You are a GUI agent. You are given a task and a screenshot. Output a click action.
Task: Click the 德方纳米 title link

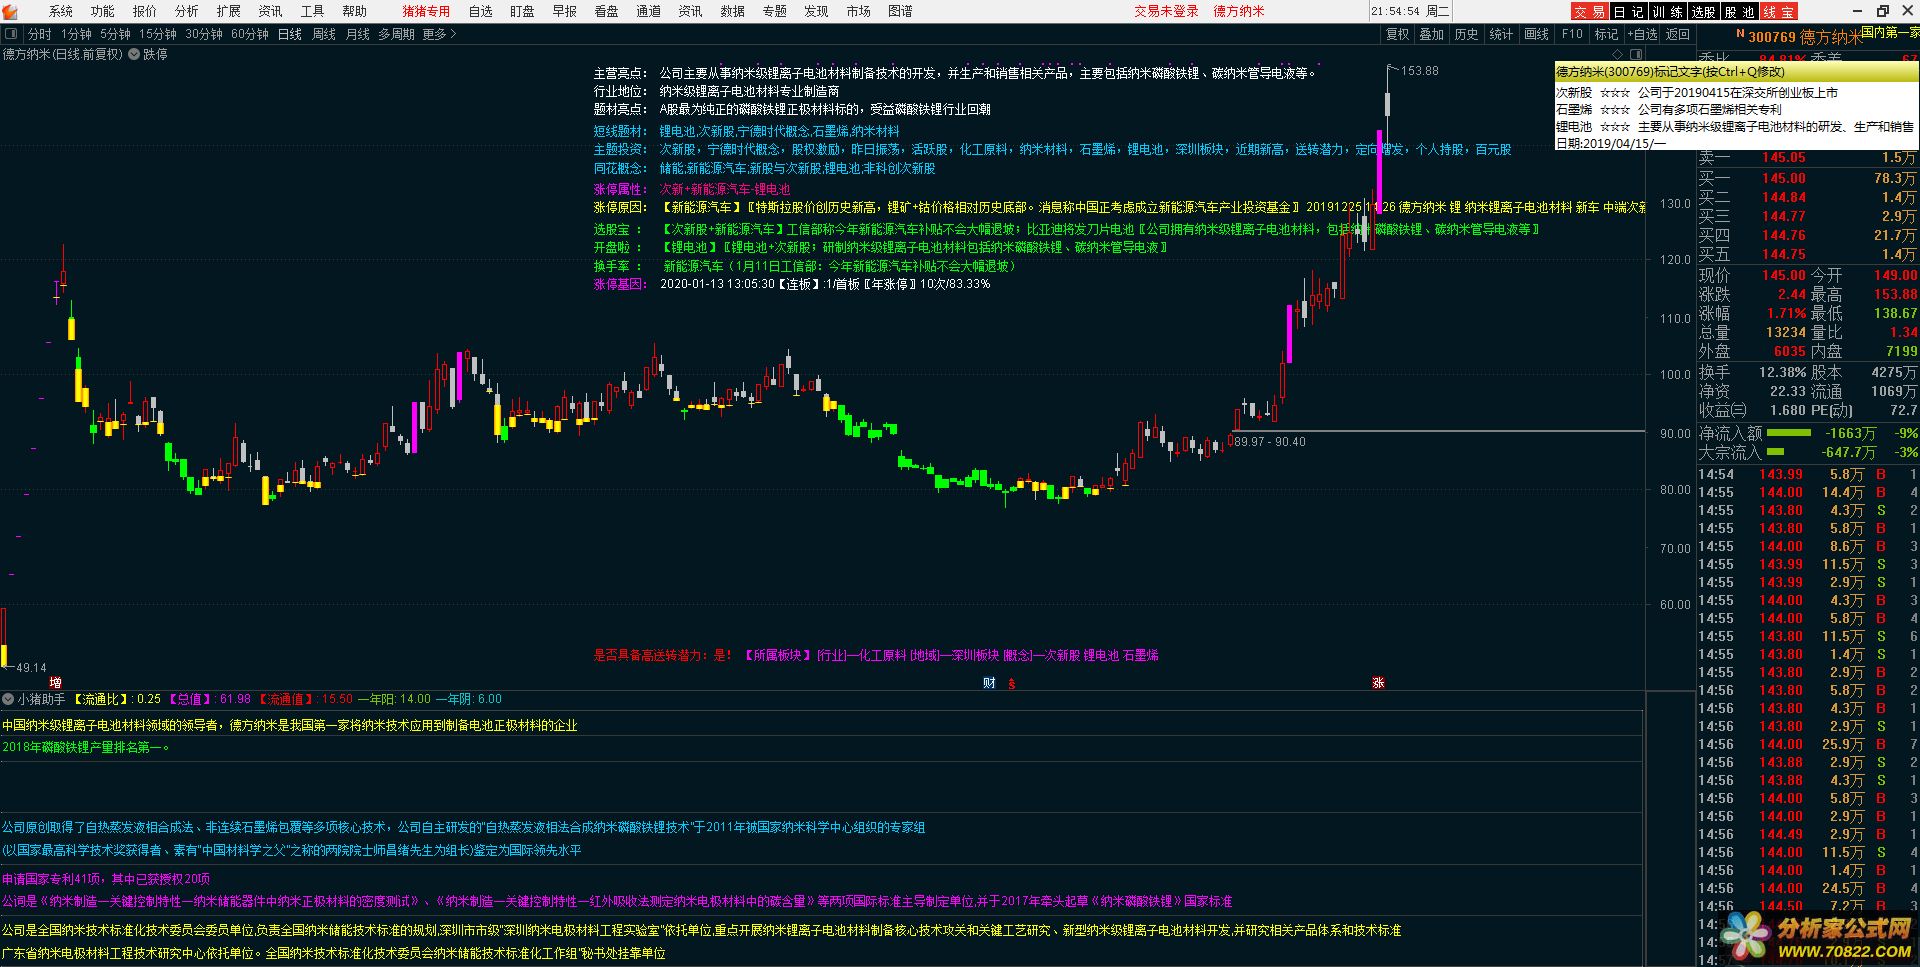coord(1239,11)
